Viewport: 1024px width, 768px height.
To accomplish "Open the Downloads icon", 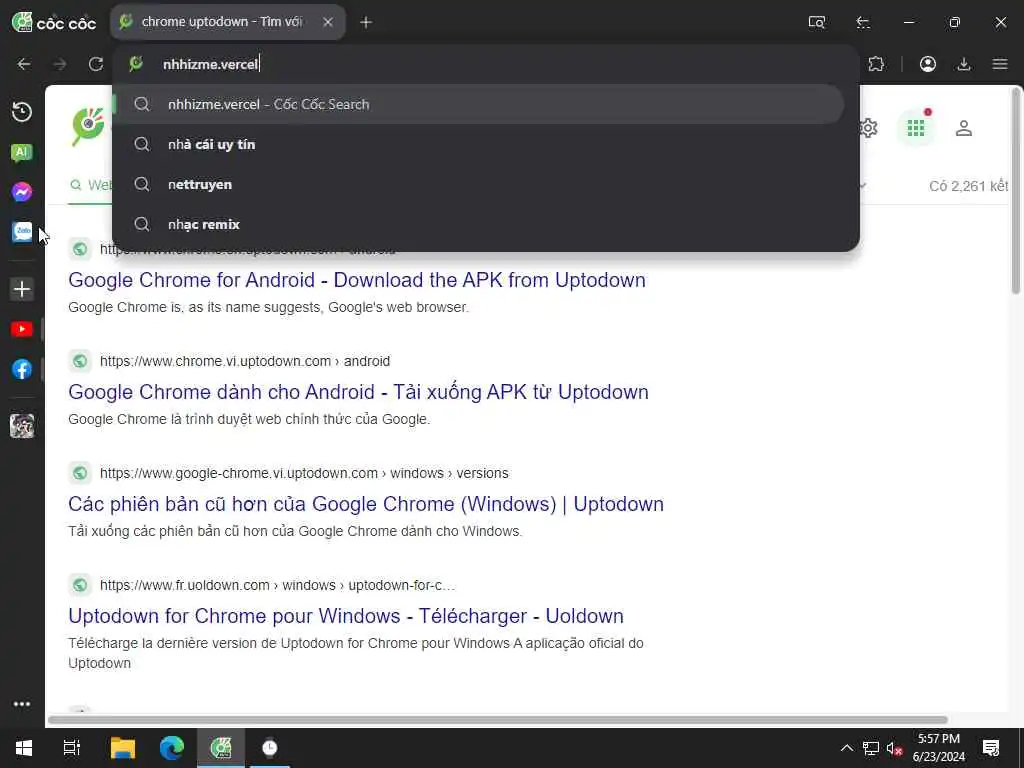I will (x=963, y=64).
